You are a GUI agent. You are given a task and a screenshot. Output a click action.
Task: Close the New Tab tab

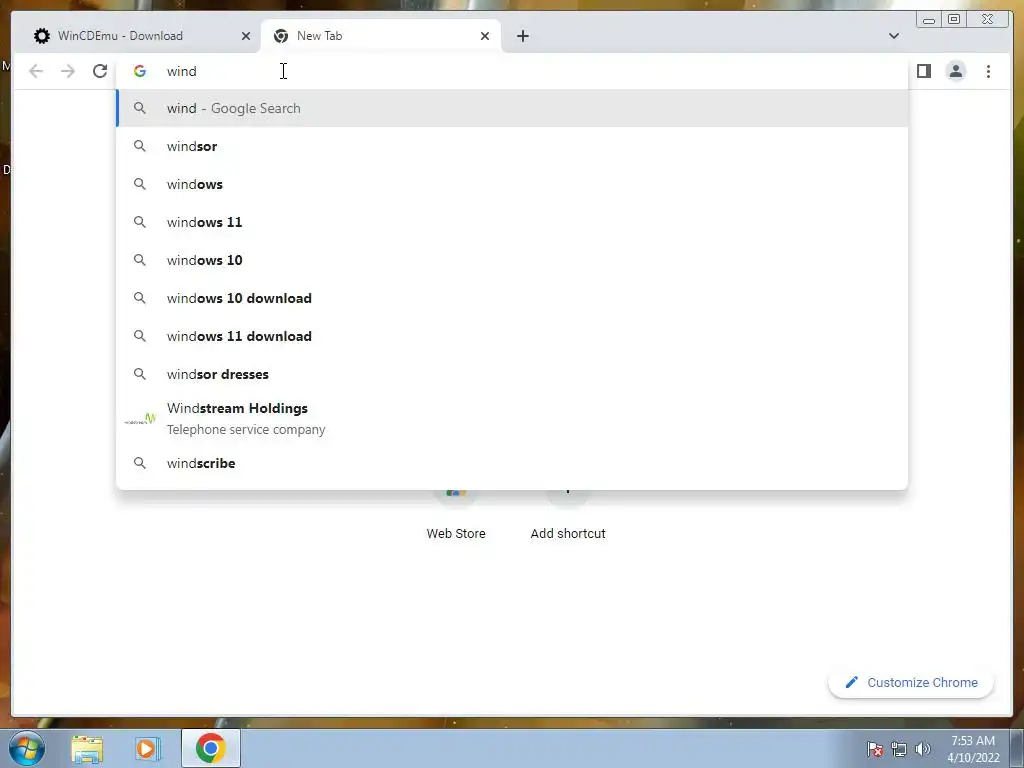click(485, 36)
